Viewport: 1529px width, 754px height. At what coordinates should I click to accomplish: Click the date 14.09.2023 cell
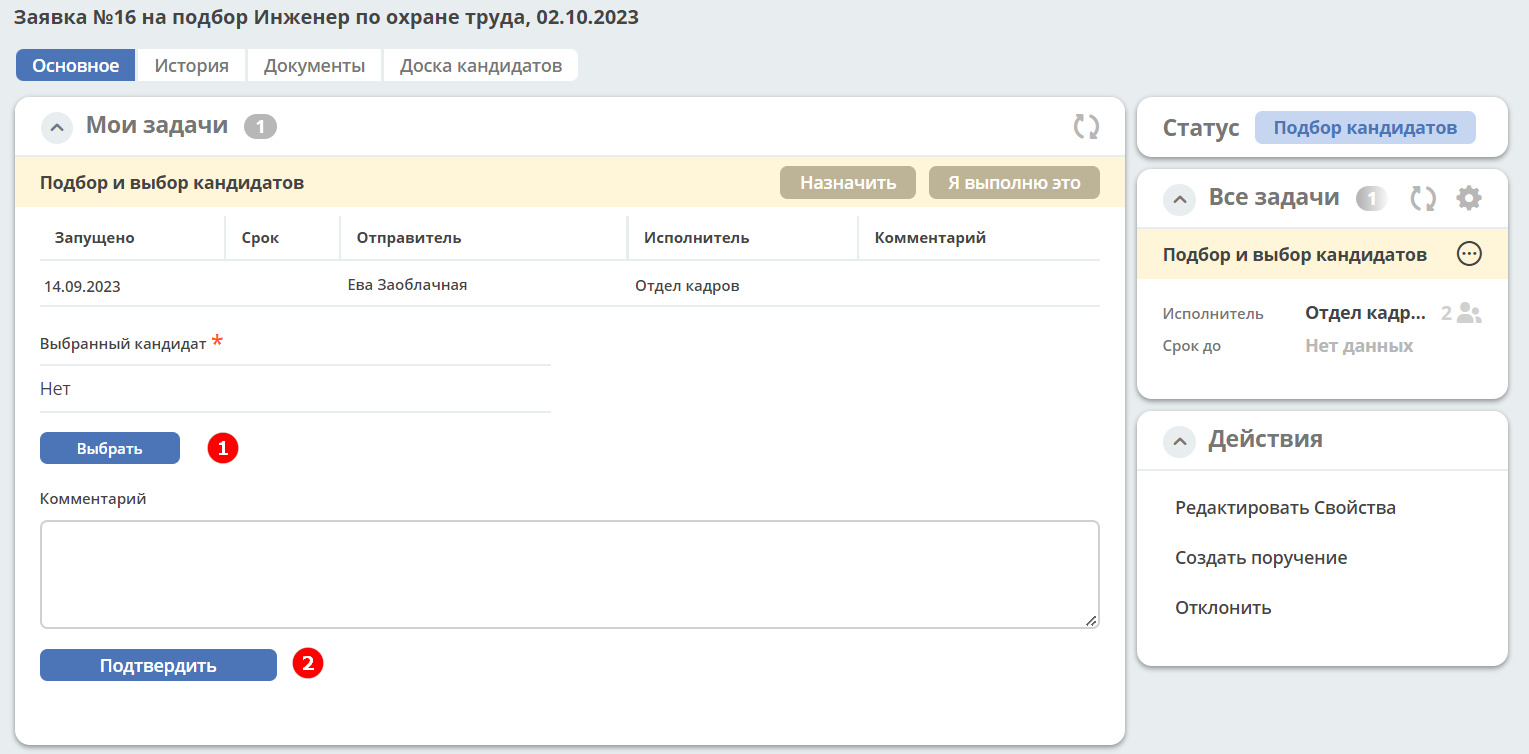coord(82,286)
